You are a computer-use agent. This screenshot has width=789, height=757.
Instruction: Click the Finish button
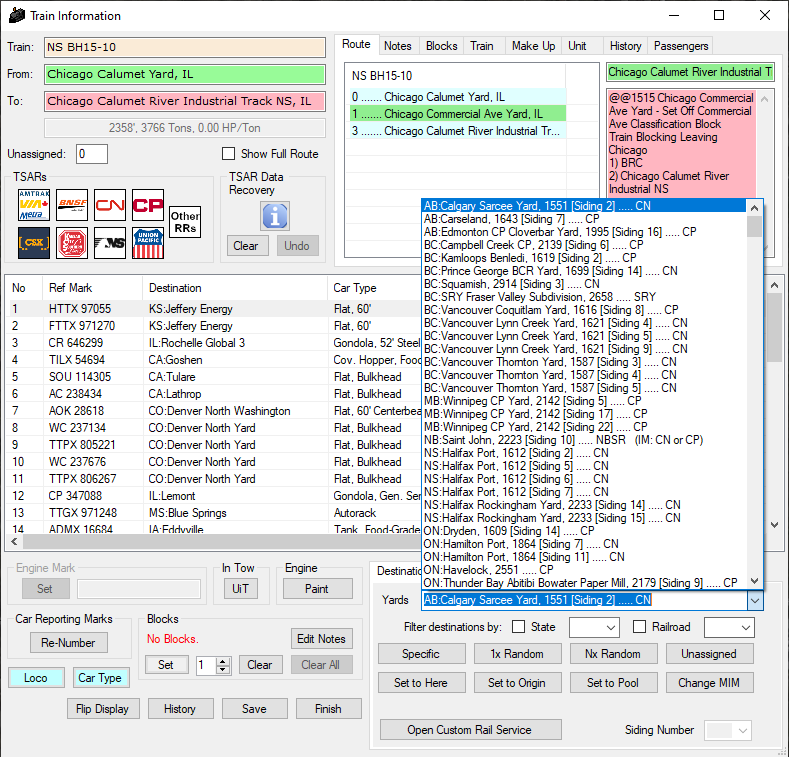coord(329,709)
